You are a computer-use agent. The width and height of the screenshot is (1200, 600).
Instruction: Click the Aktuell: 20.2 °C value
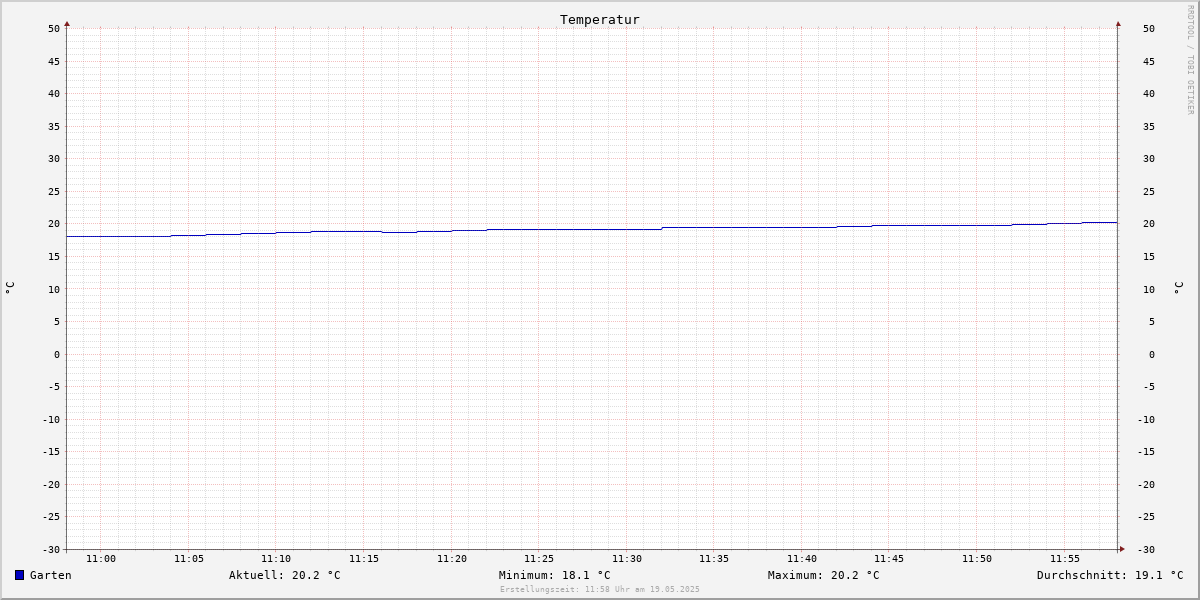point(285,575)
